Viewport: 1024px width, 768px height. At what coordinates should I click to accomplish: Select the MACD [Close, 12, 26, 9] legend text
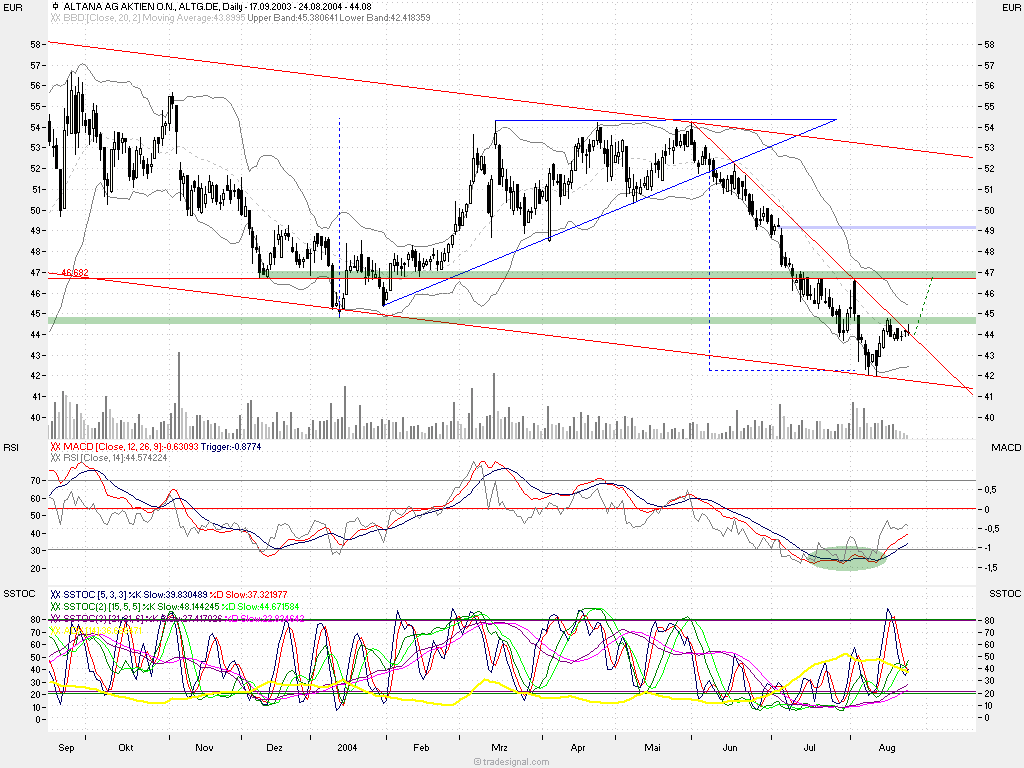point(131,447)
